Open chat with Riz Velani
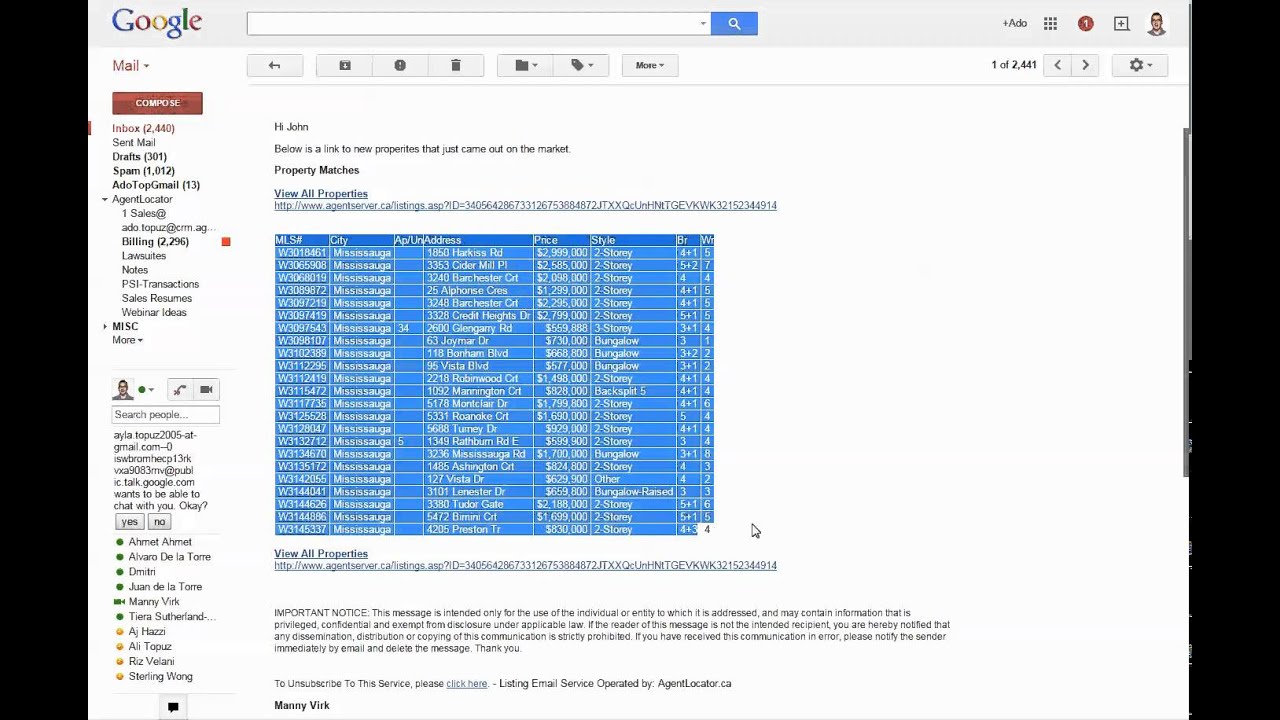The width and height of the screenshot is (1280, 720). 151,662
